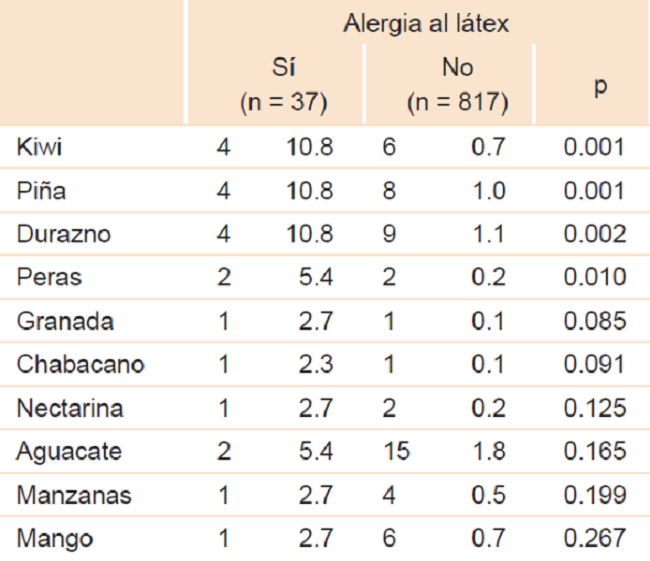The height and width of the screenshot is (561, 650).
Task: Click the p-value 0.267 for Mango
Action: [595, 539]
